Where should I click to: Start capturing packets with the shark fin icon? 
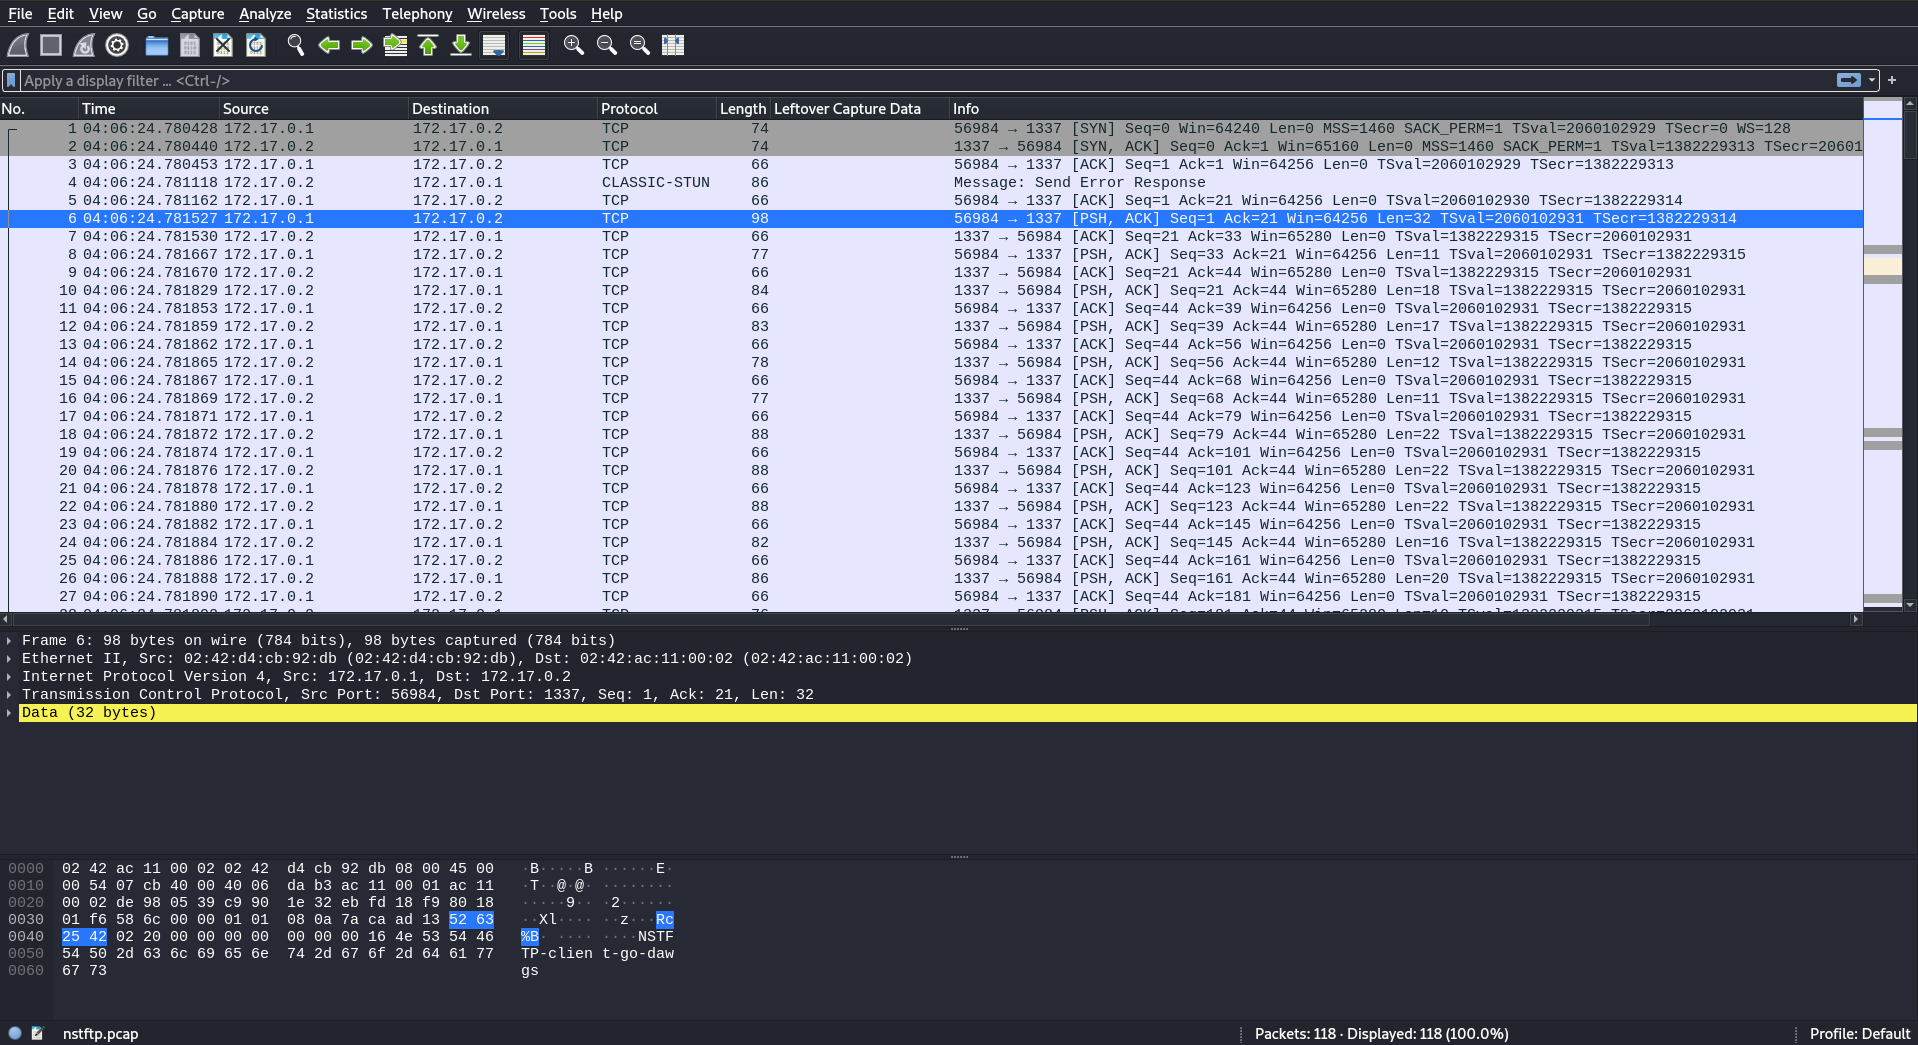(18, 45)
